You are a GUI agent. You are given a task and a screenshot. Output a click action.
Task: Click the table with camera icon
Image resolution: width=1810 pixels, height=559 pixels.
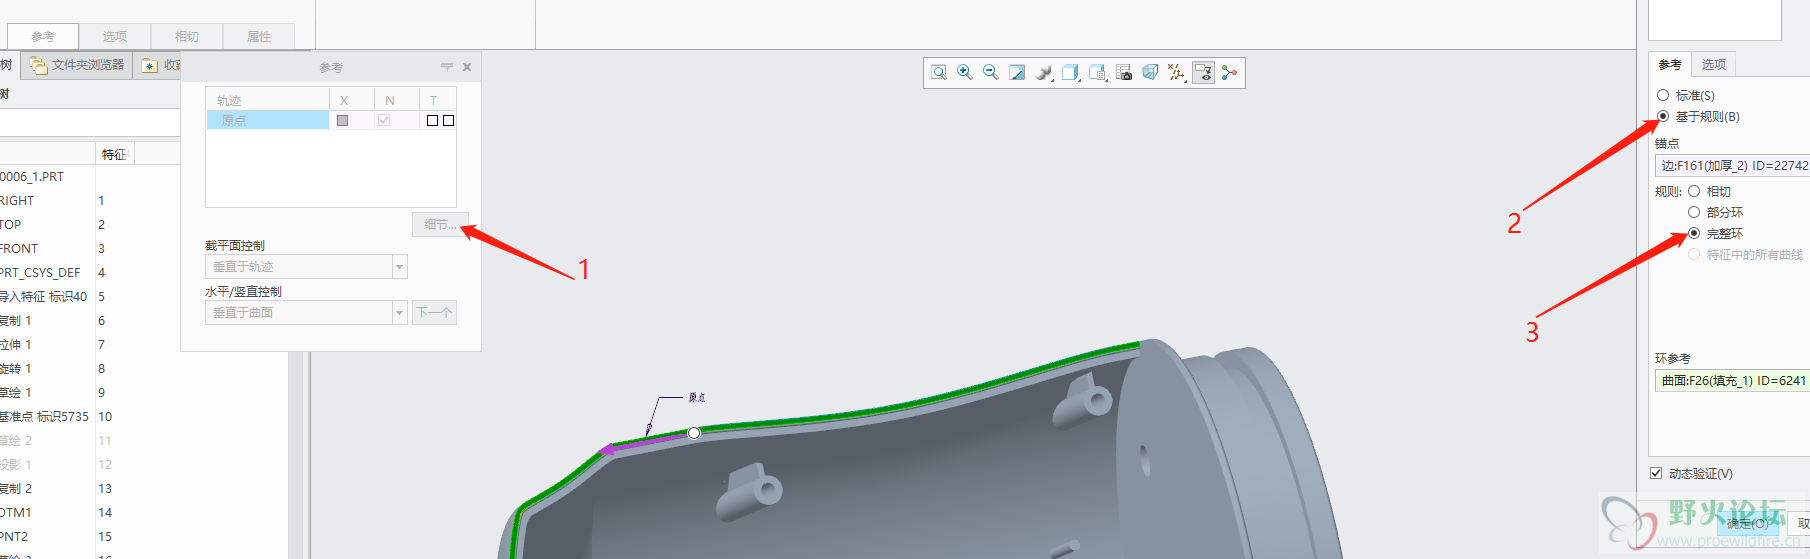click(x=1124, y=72)
